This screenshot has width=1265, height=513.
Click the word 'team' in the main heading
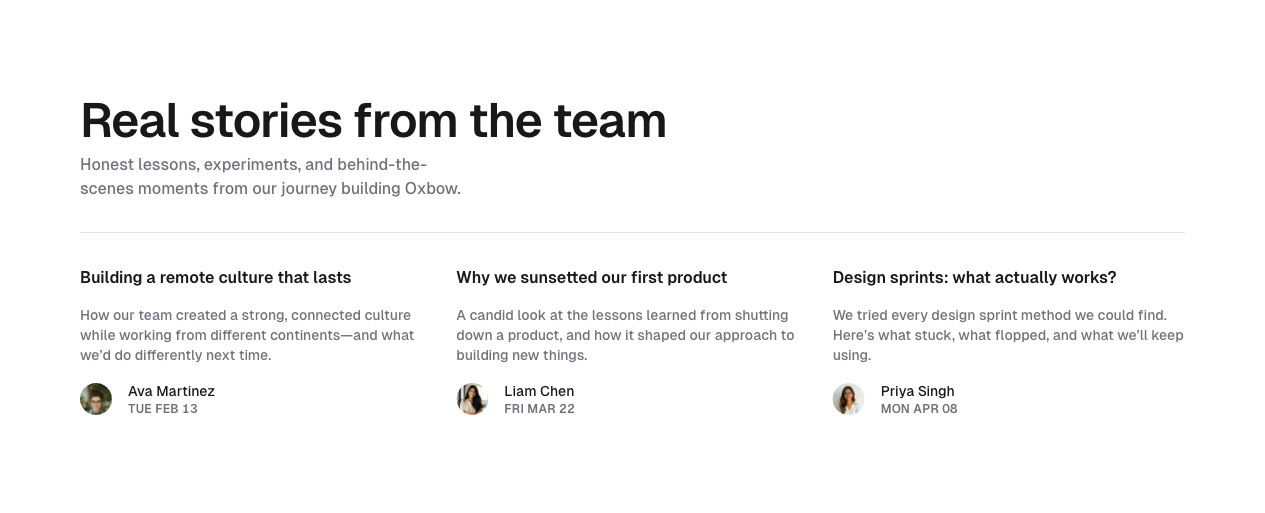click(610, 120)
